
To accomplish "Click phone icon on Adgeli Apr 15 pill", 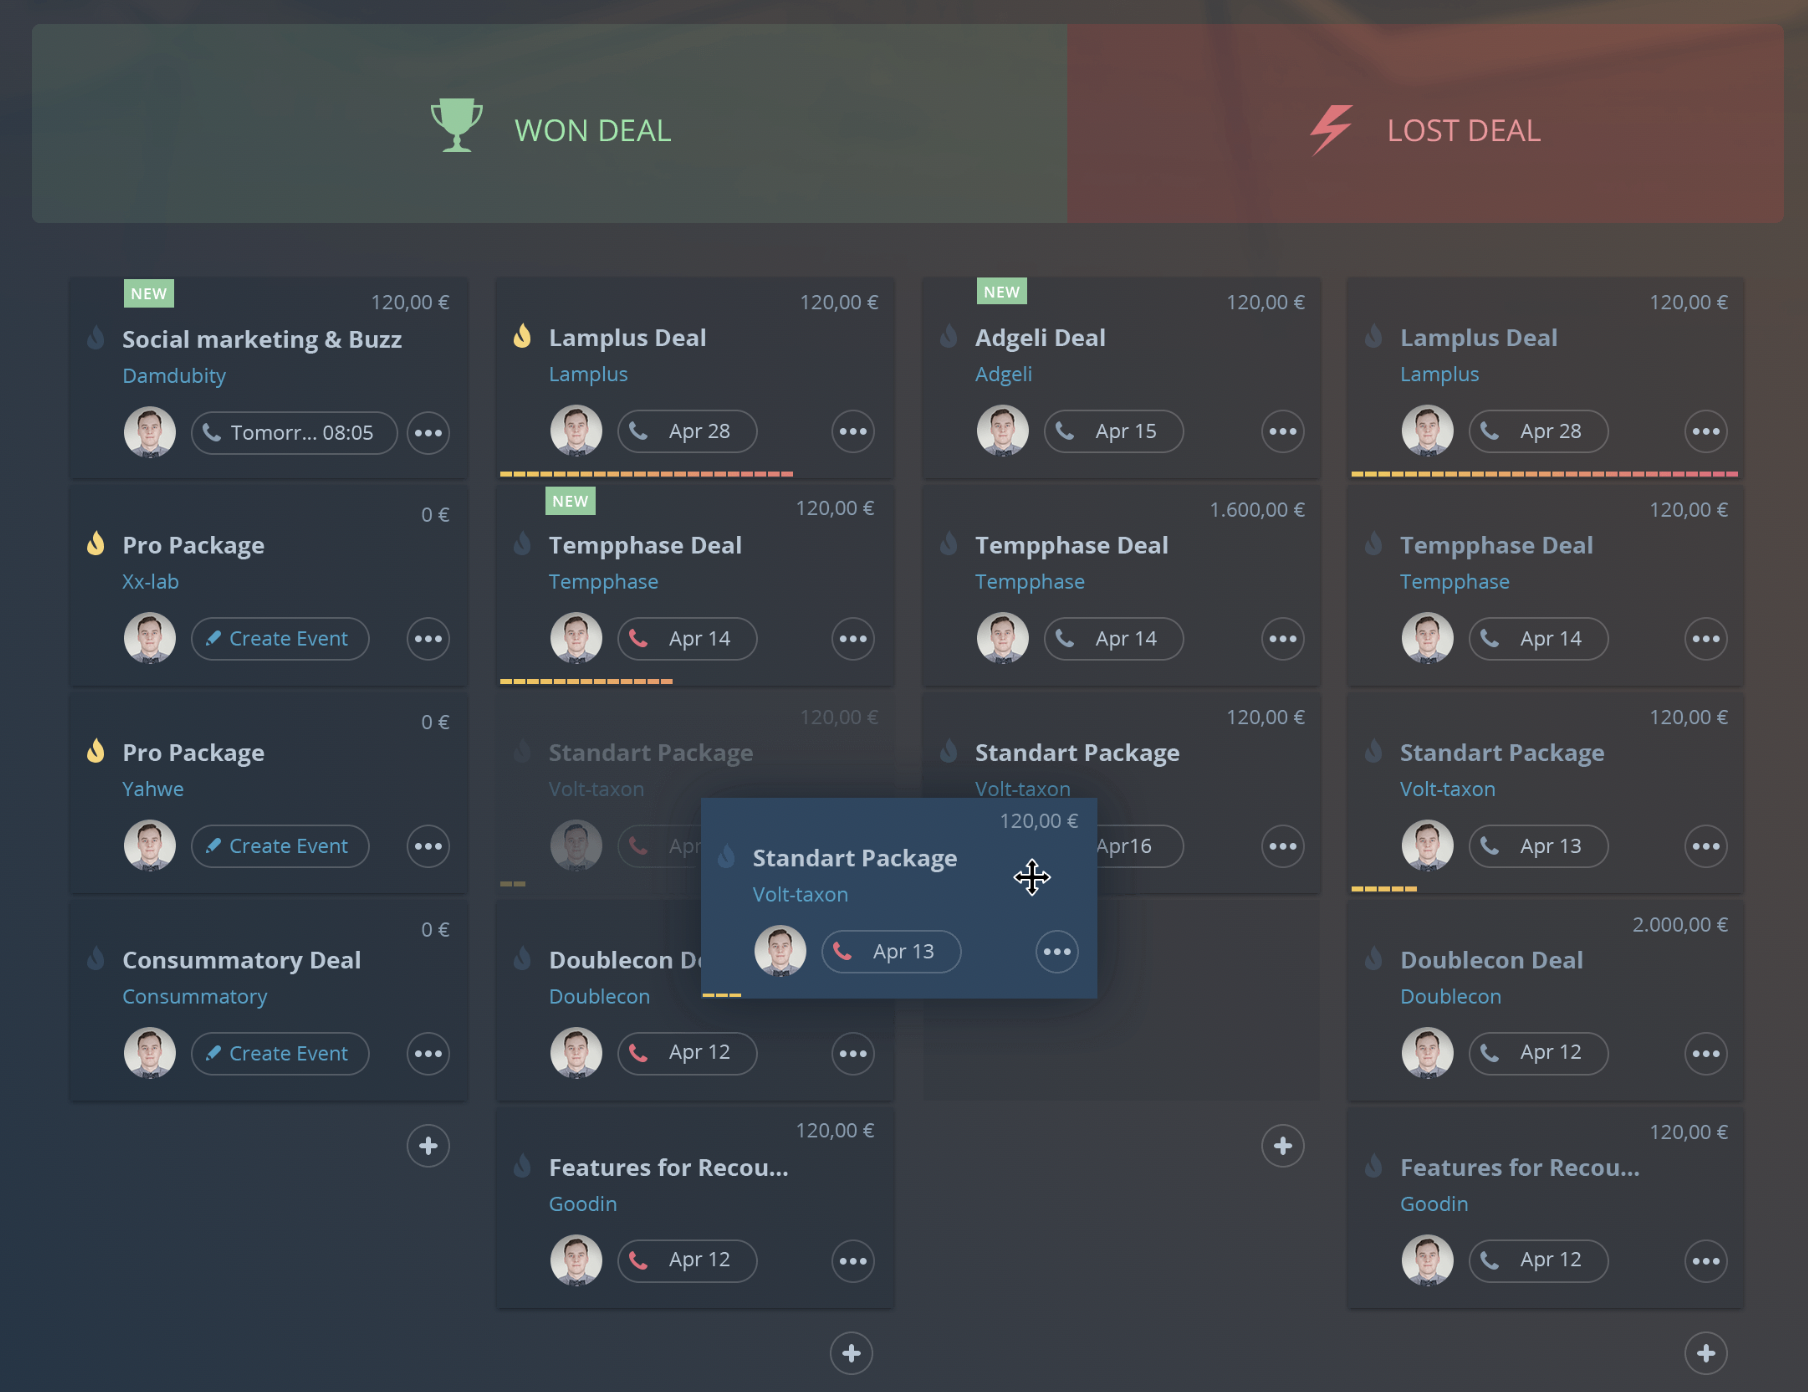I will 1065,431.
